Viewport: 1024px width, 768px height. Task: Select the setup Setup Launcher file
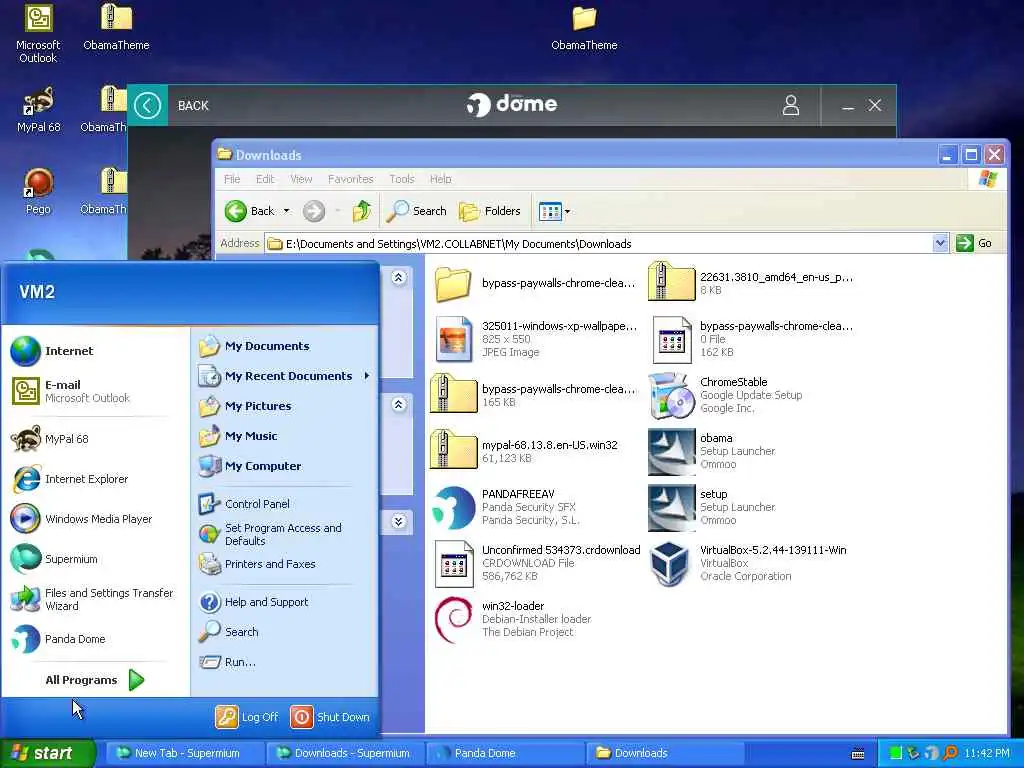tap(712, 507)
